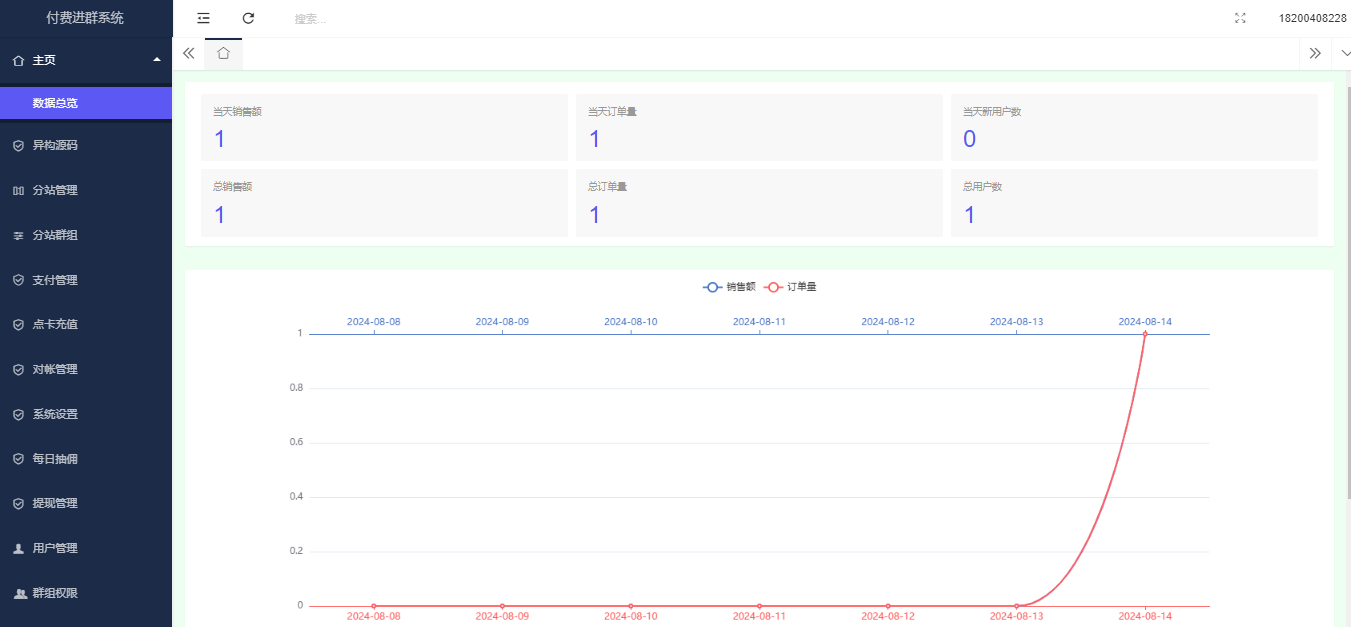Click the 分站管理 sidebar icon
The image size is (1351, 627).
click(18, 190)
